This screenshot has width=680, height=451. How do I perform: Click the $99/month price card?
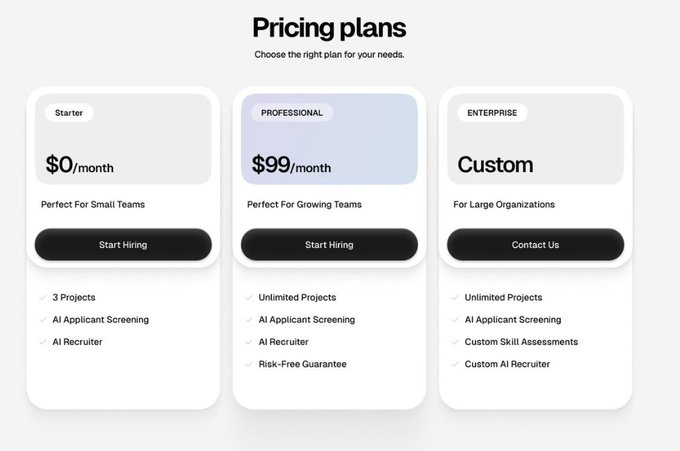pyautogui.click(x=330, y=139)
